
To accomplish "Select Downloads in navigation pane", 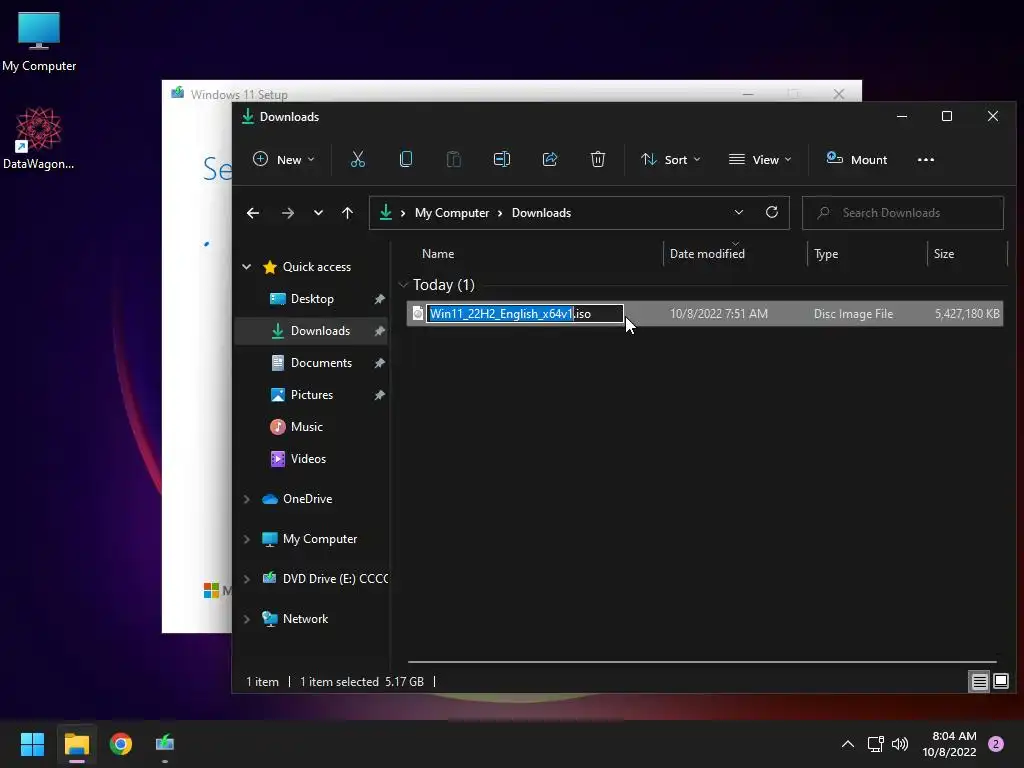I will pos(320,330).
